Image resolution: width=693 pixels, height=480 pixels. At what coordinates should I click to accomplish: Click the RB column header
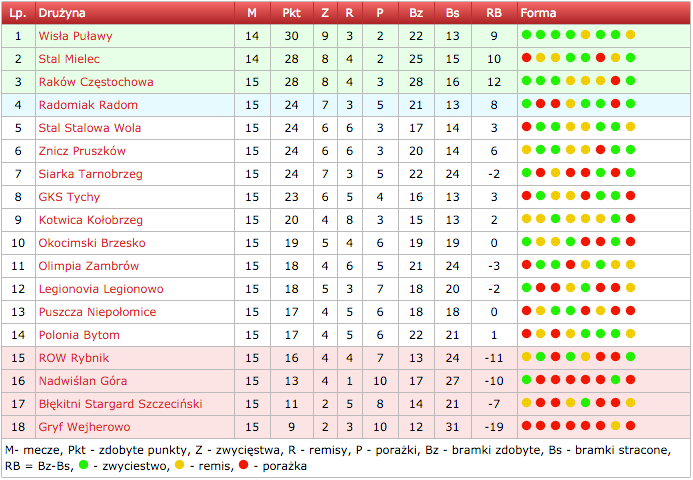click(494, 13)
